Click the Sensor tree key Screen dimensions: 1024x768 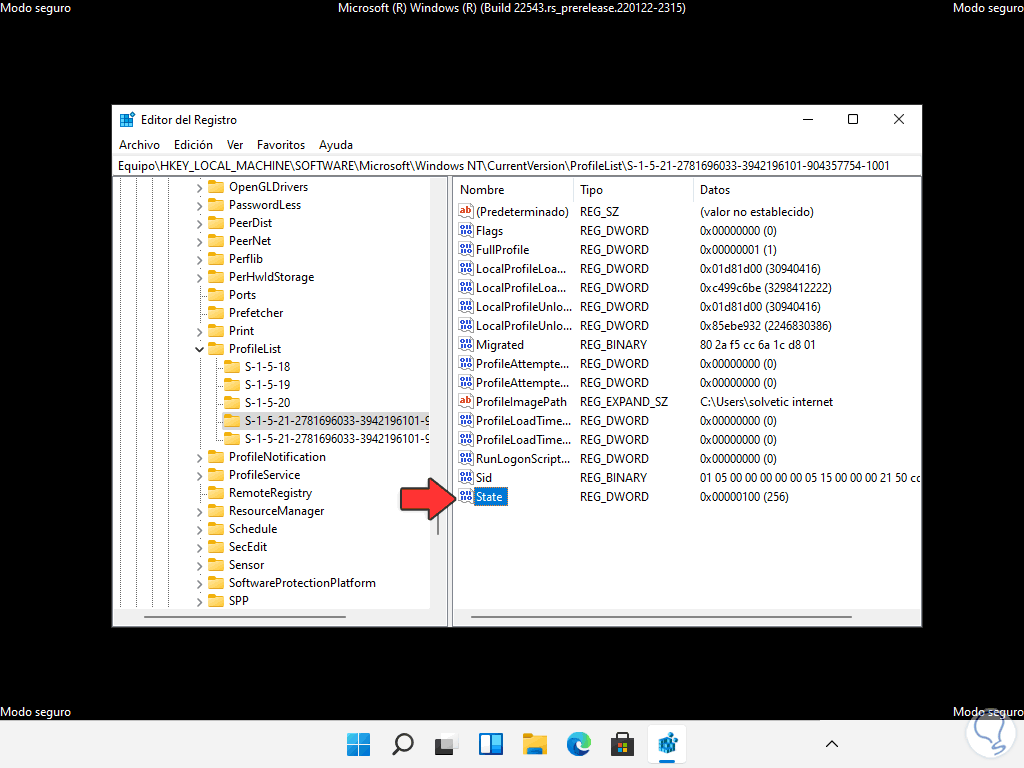(x=246, y=565)
